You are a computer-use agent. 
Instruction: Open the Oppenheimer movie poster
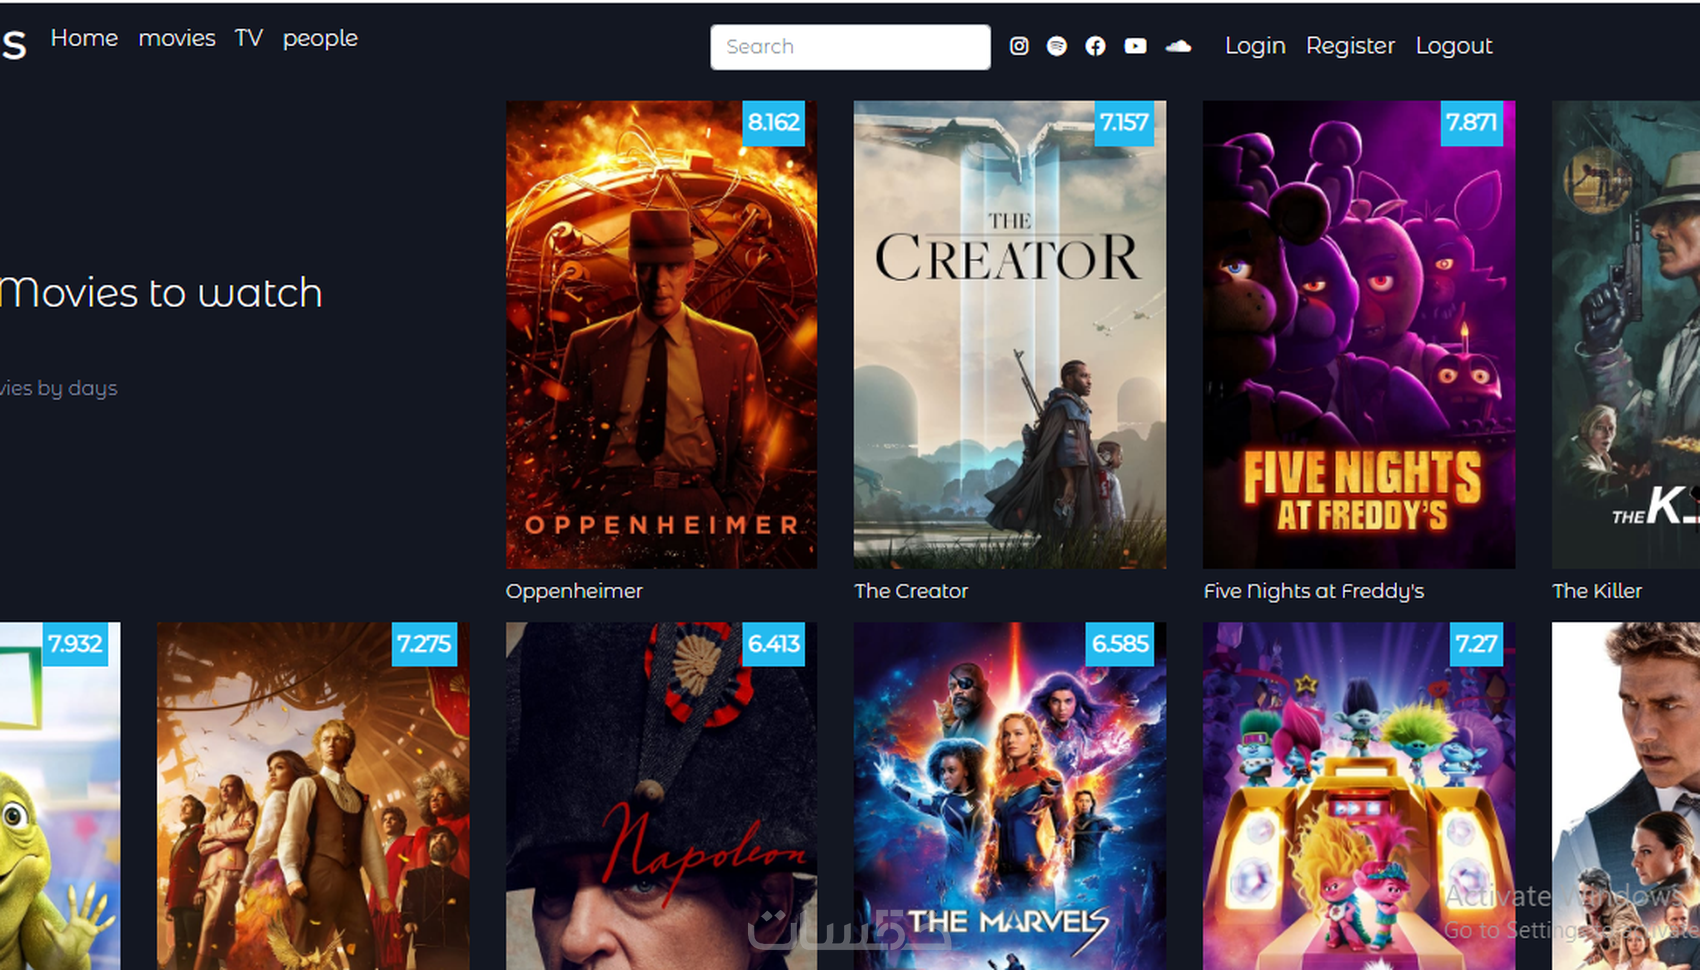point(661,335)
